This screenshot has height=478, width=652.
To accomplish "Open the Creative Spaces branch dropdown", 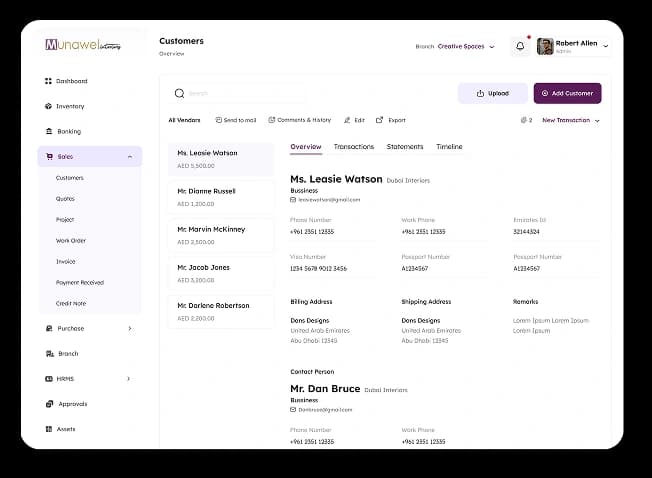I will [466, 47].
